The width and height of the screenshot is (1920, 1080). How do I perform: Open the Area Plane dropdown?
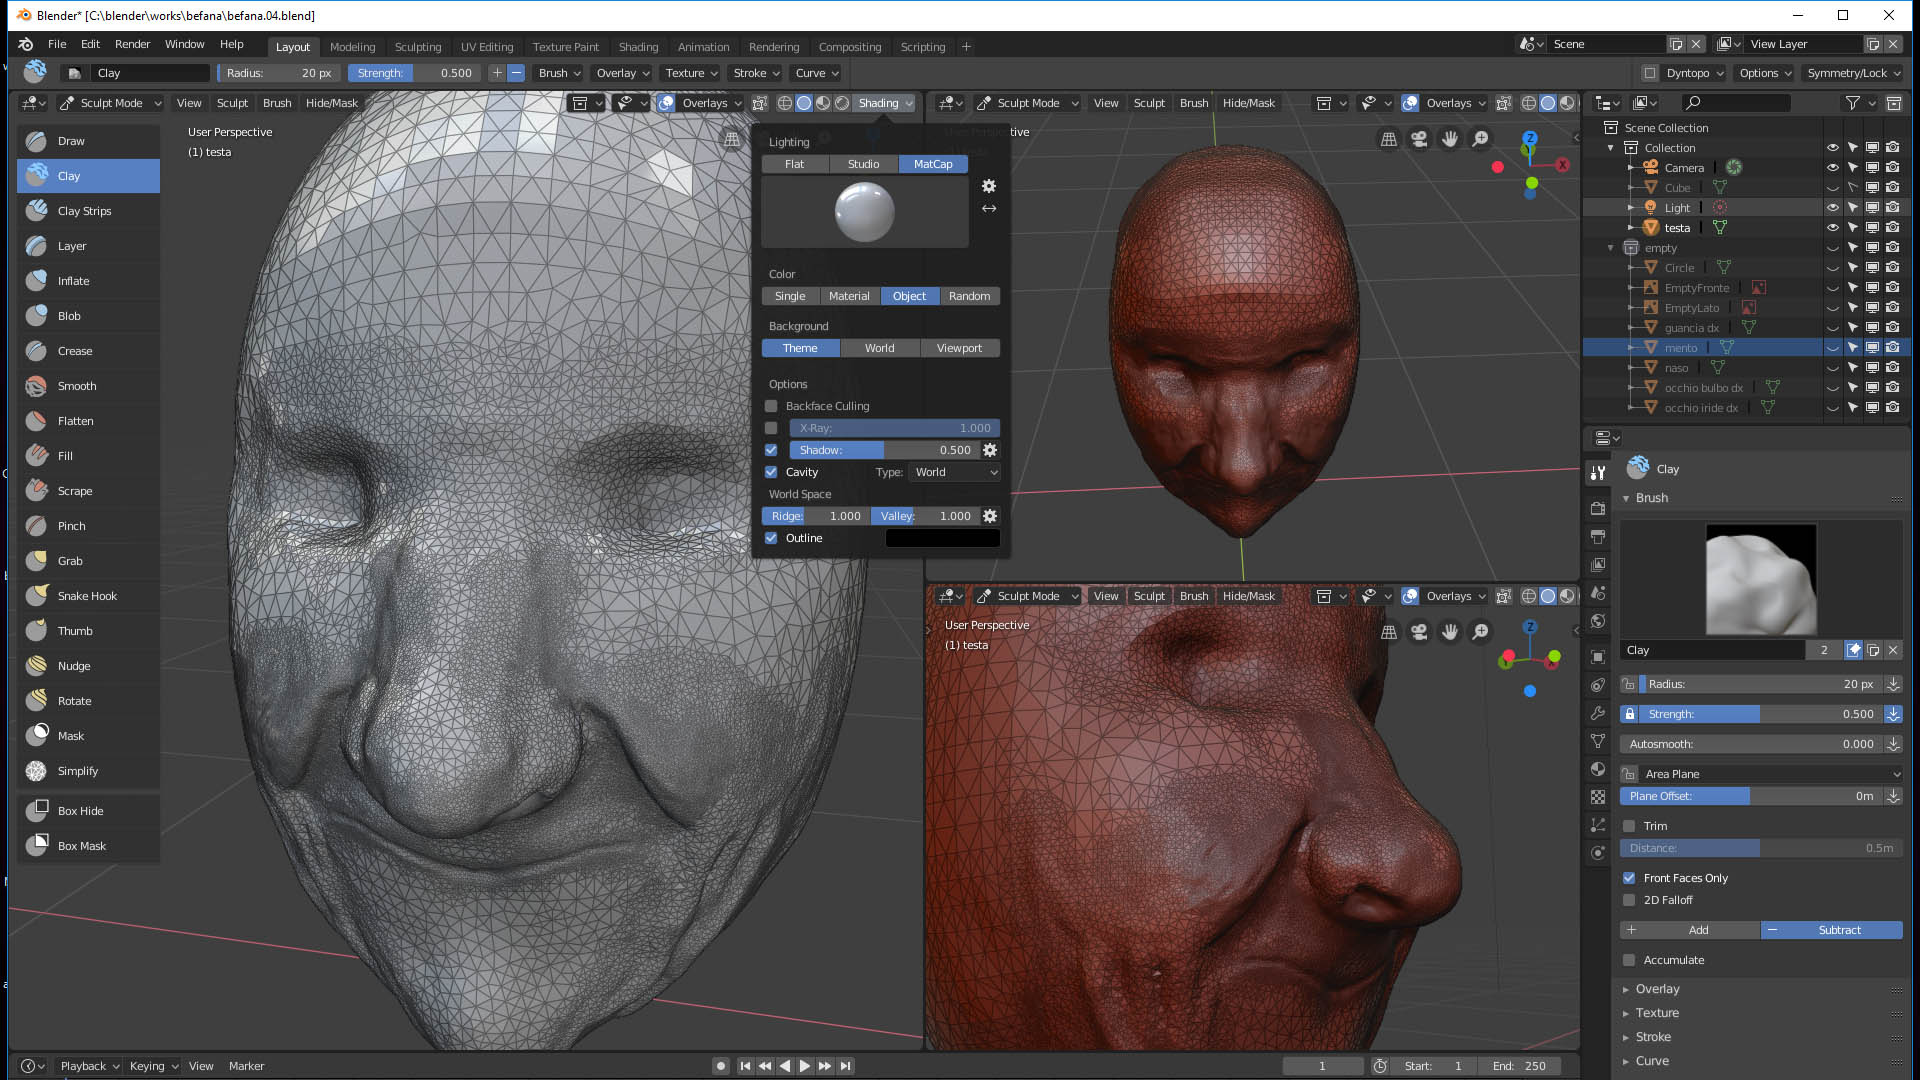1771,774
